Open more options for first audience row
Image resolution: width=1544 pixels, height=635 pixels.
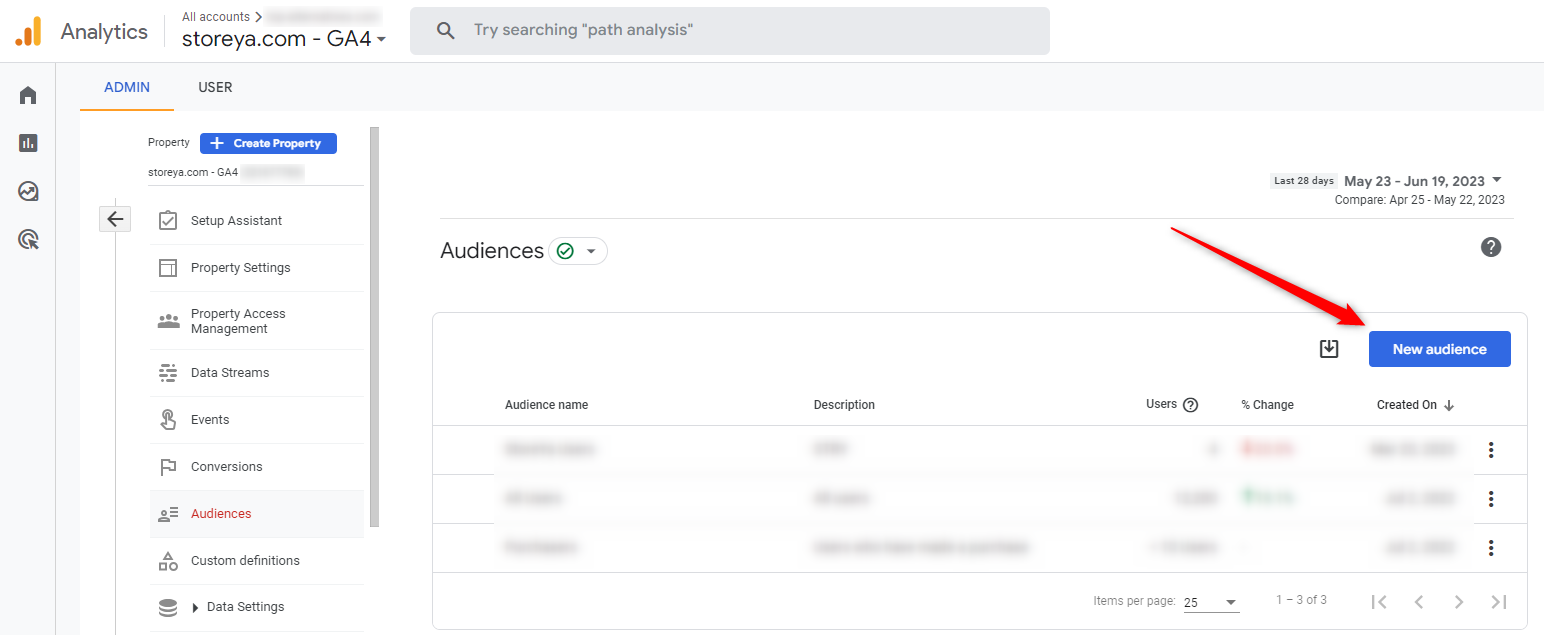[x=1490, y=450]
